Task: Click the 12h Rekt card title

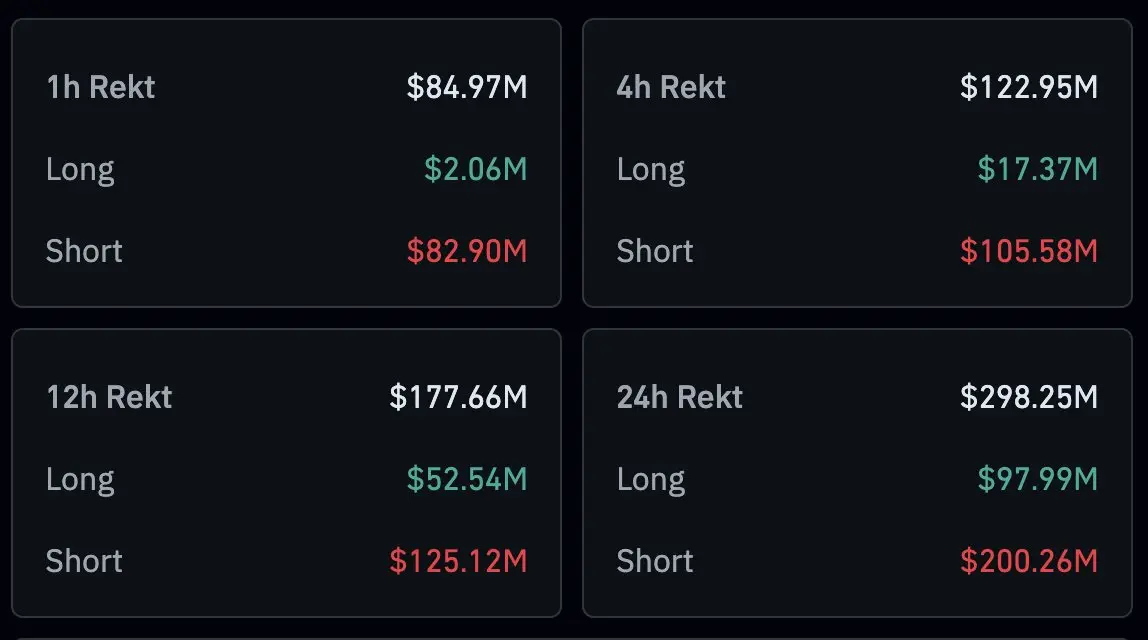Action: click(109, 398)
